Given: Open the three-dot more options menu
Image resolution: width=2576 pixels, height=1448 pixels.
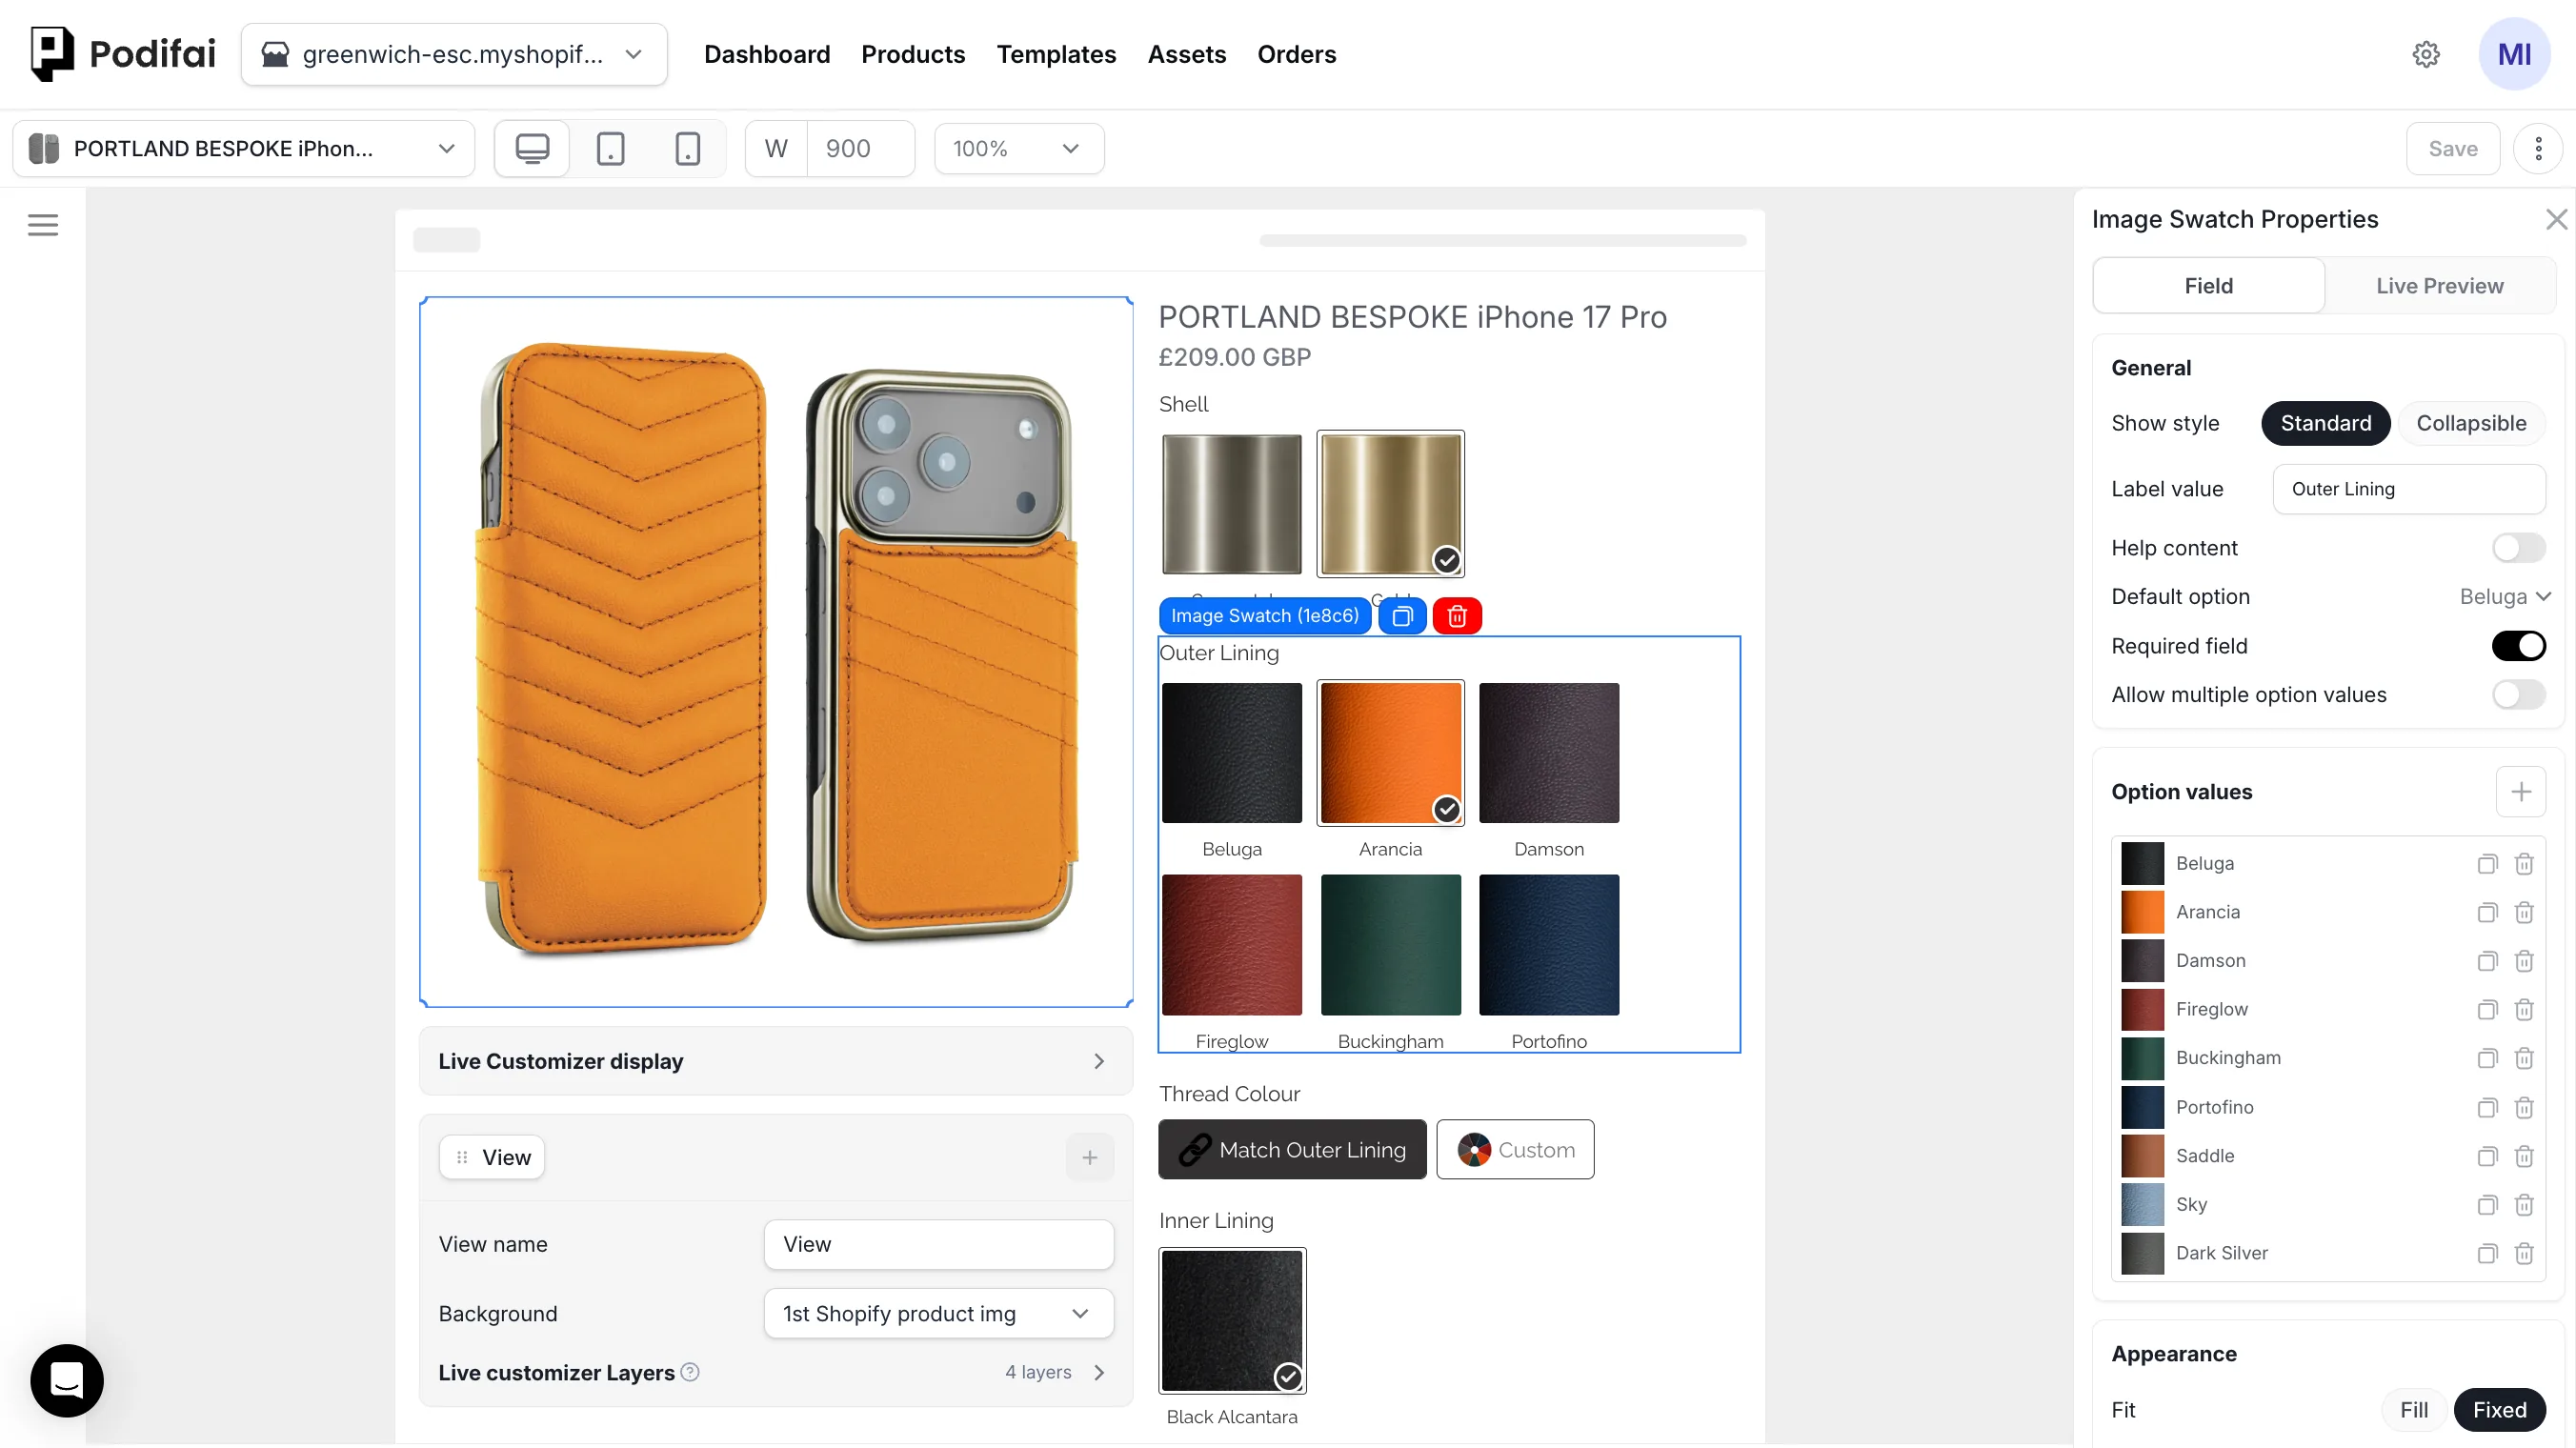Looking at the screenshot, I should (x=2538, y=149).
